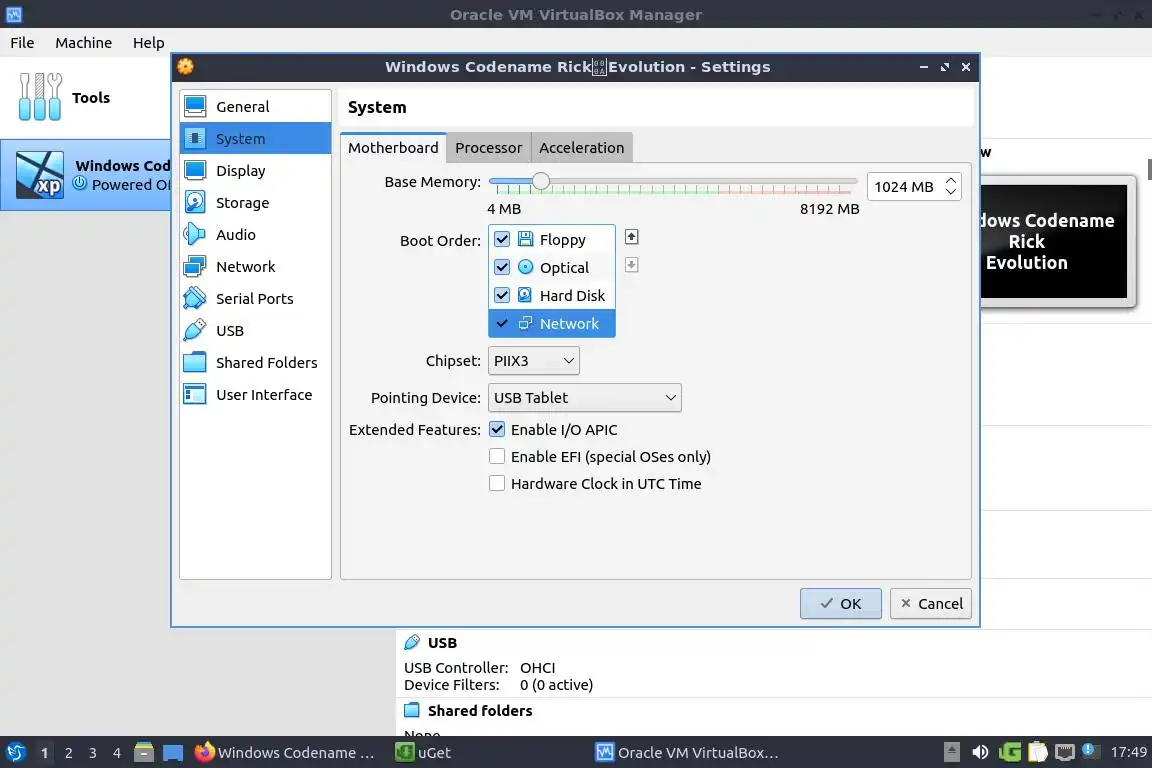Click the floppy disk icon in Boot Order
This screenshot has height=768, width=1152.
(525, 239)
